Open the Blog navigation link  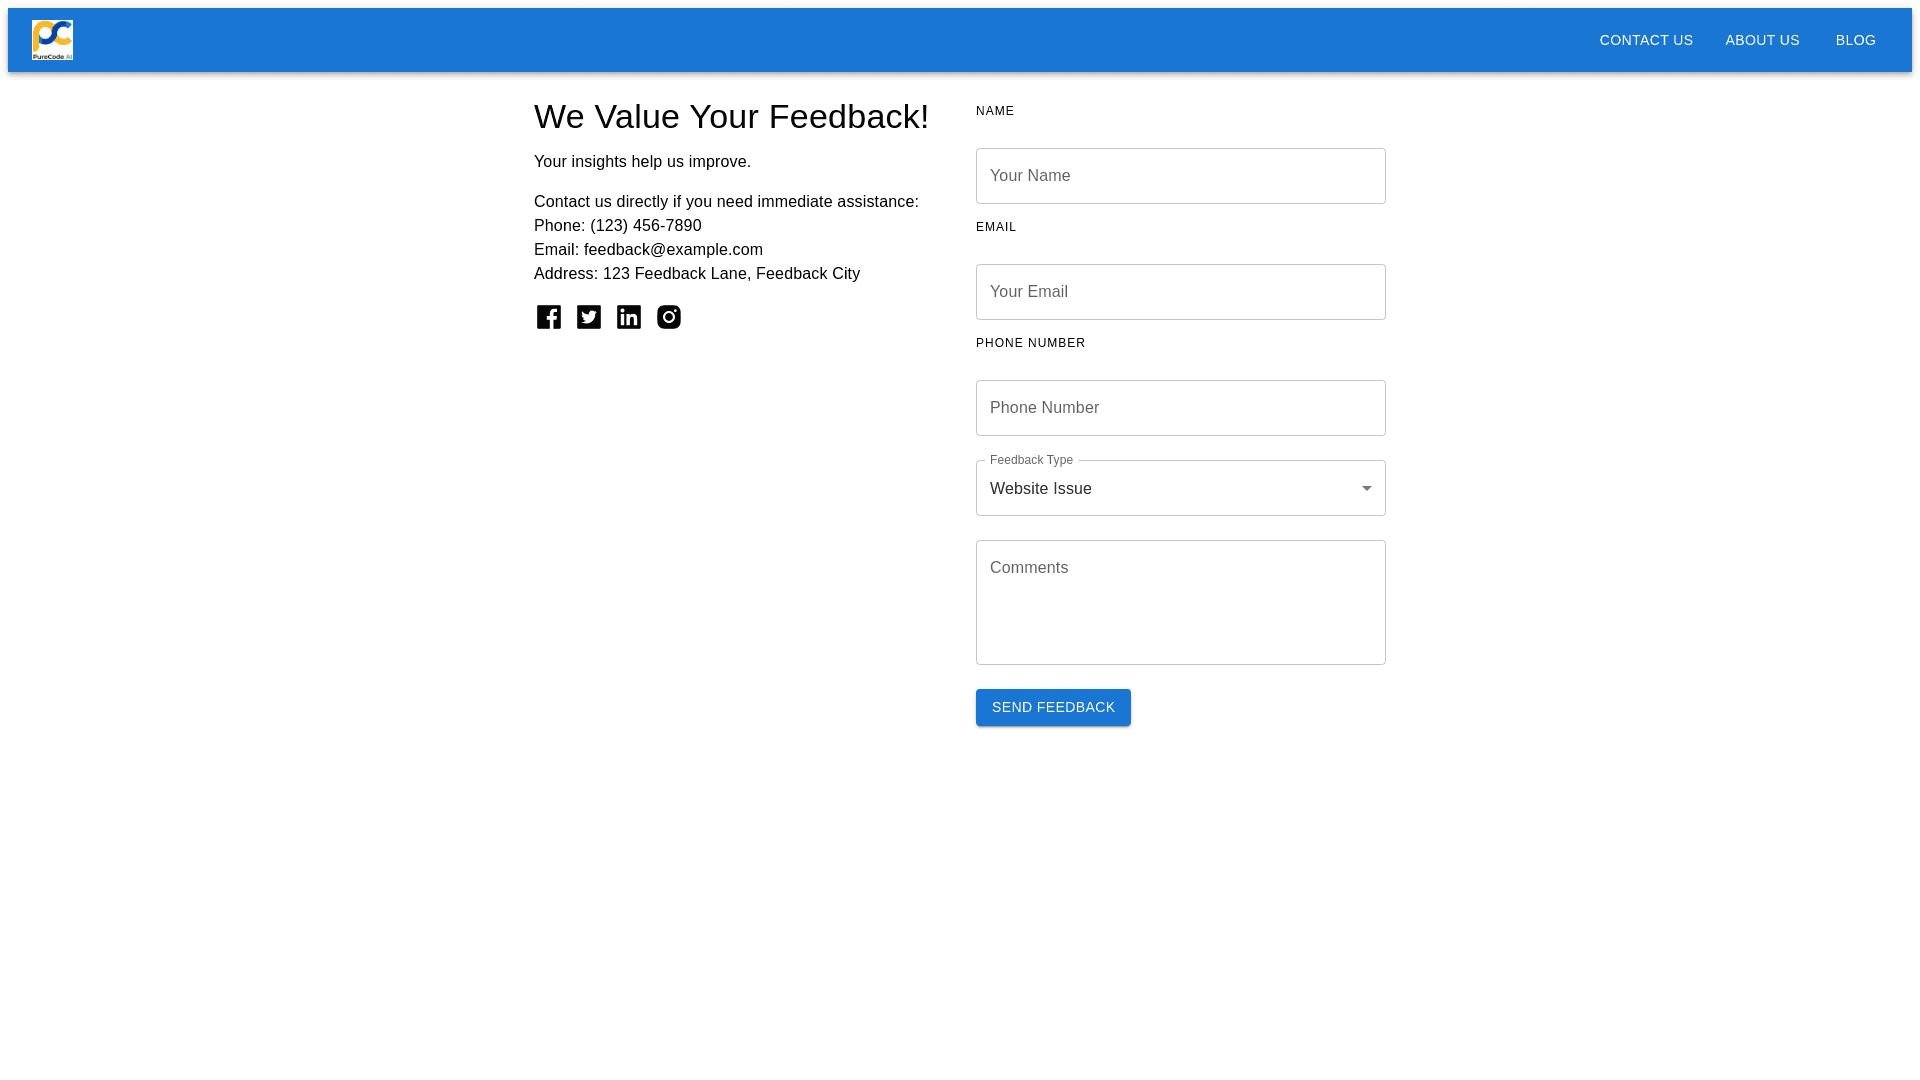tap(1855, 40)
